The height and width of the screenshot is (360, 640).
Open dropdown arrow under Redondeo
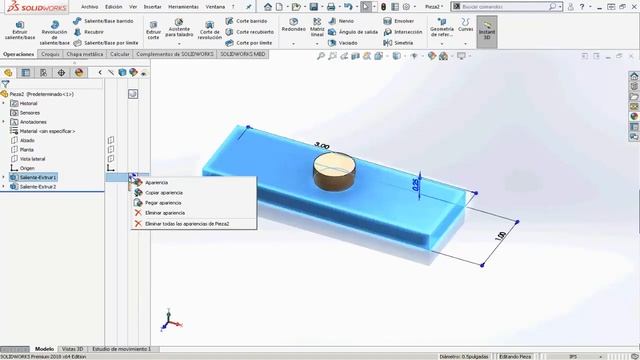[293, 44]
